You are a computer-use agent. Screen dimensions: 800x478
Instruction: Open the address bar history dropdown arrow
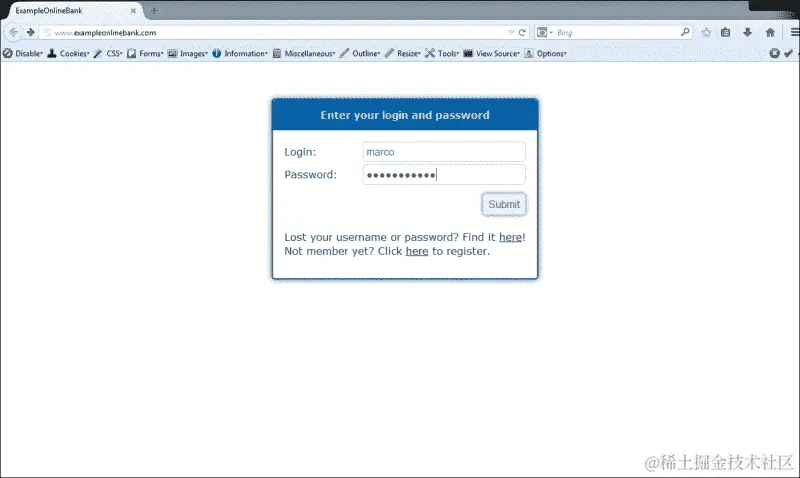click(x=511, y=32)
